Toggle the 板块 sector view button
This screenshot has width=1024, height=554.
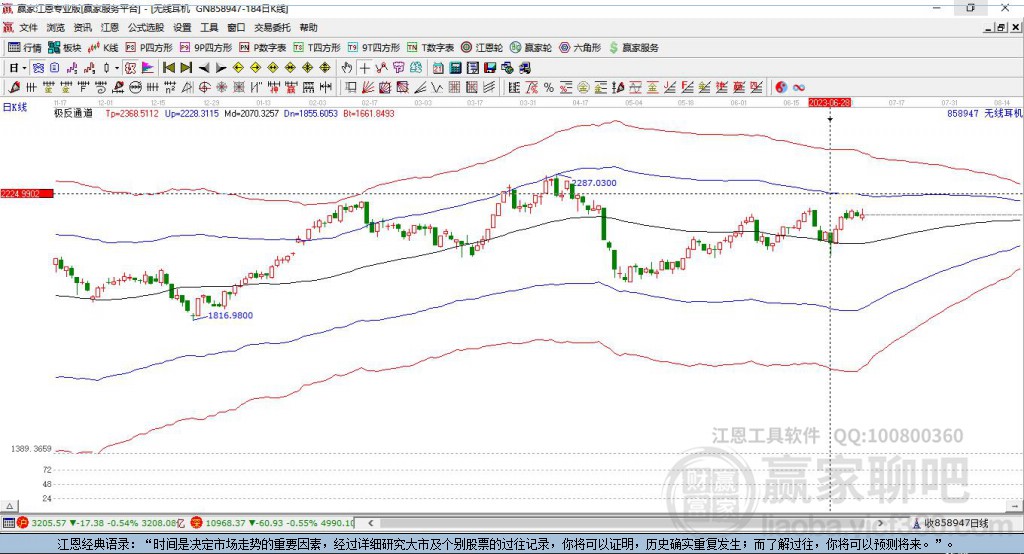(64, 48)
